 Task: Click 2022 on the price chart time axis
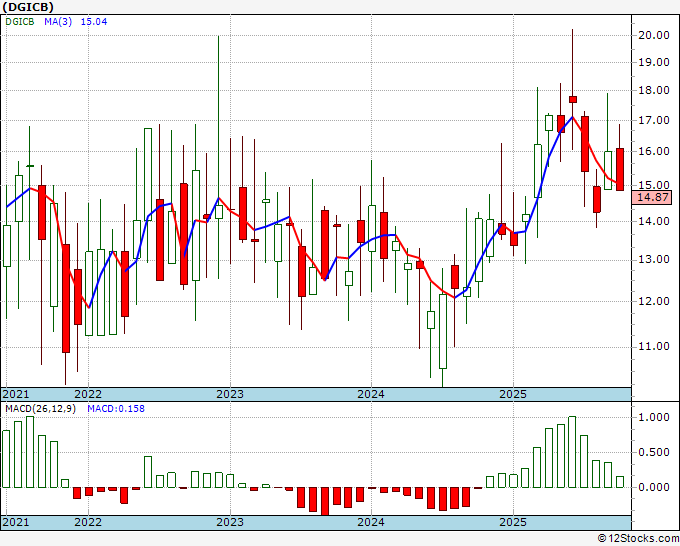click(88, 394)
